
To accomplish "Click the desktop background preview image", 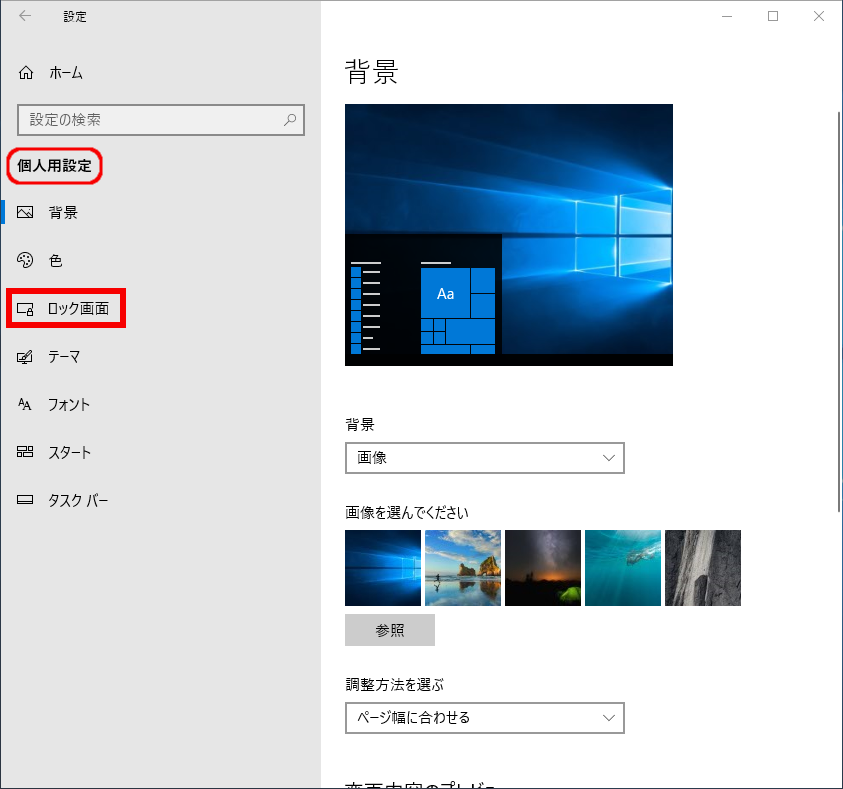I will tap(509, 235).
